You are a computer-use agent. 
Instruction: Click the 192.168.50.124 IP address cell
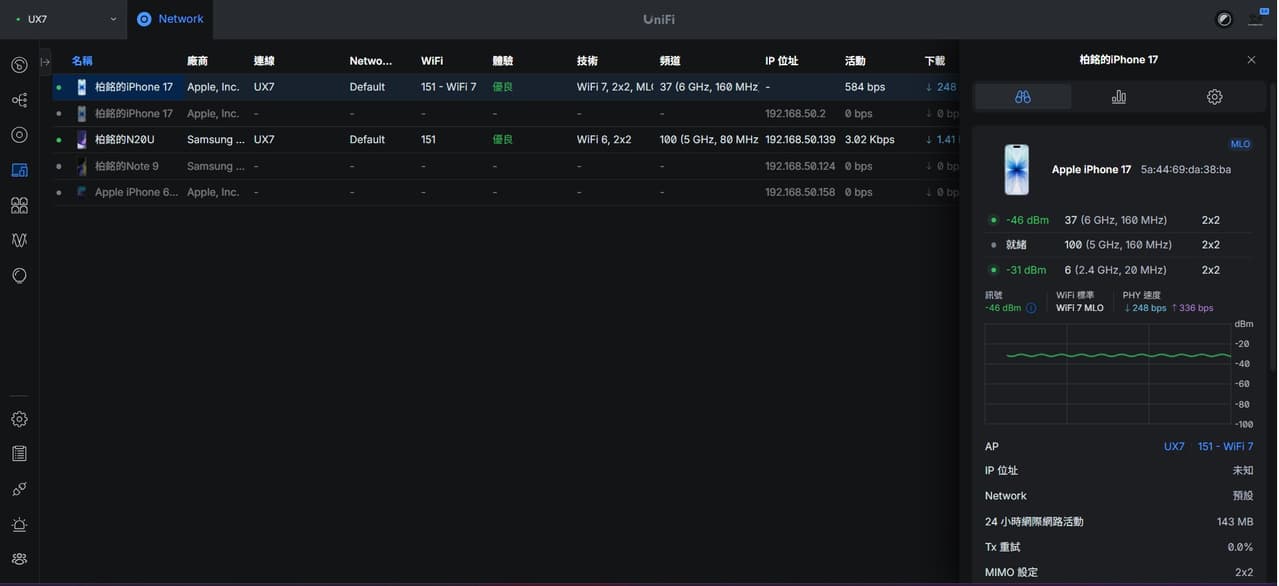click(x=800, y=166)
